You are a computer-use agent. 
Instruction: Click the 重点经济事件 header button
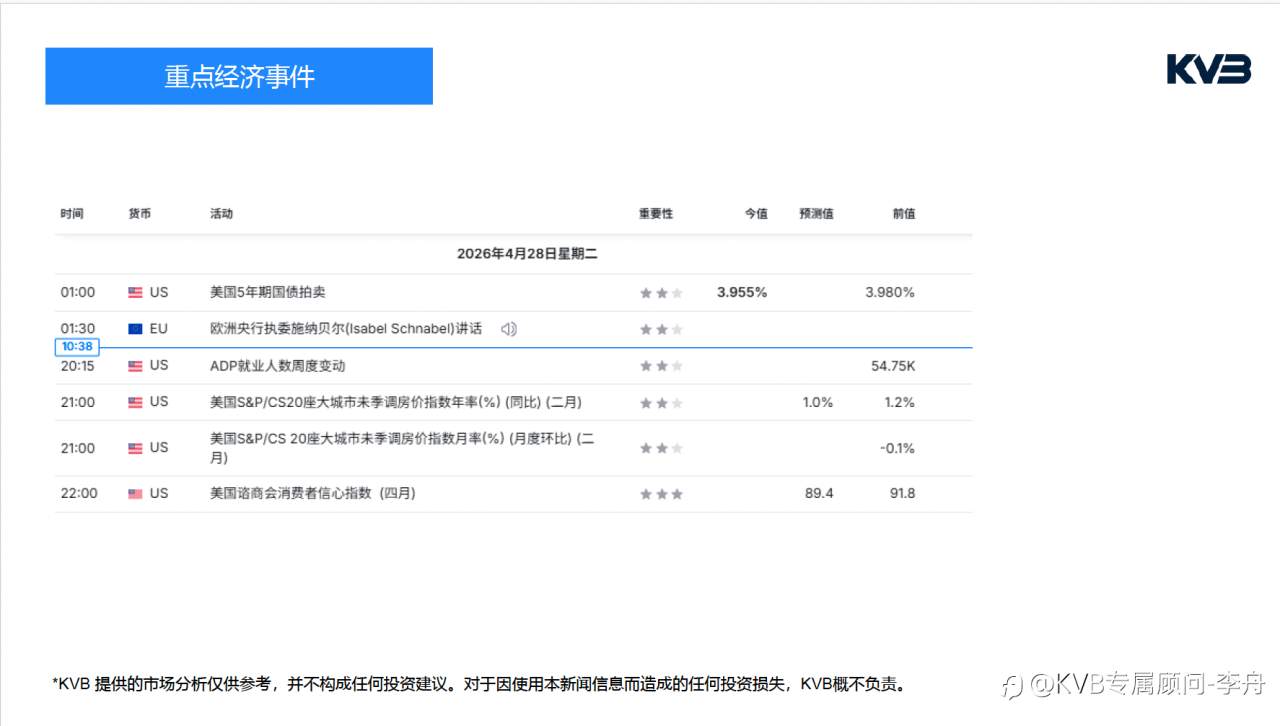pos(239,76)
